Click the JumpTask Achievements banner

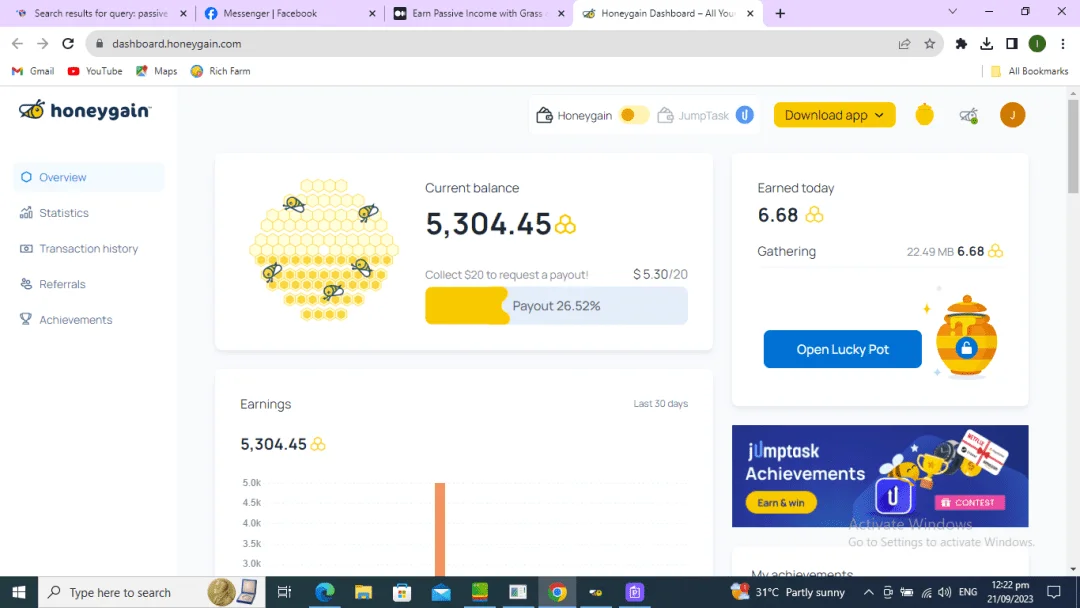point(880,476)
